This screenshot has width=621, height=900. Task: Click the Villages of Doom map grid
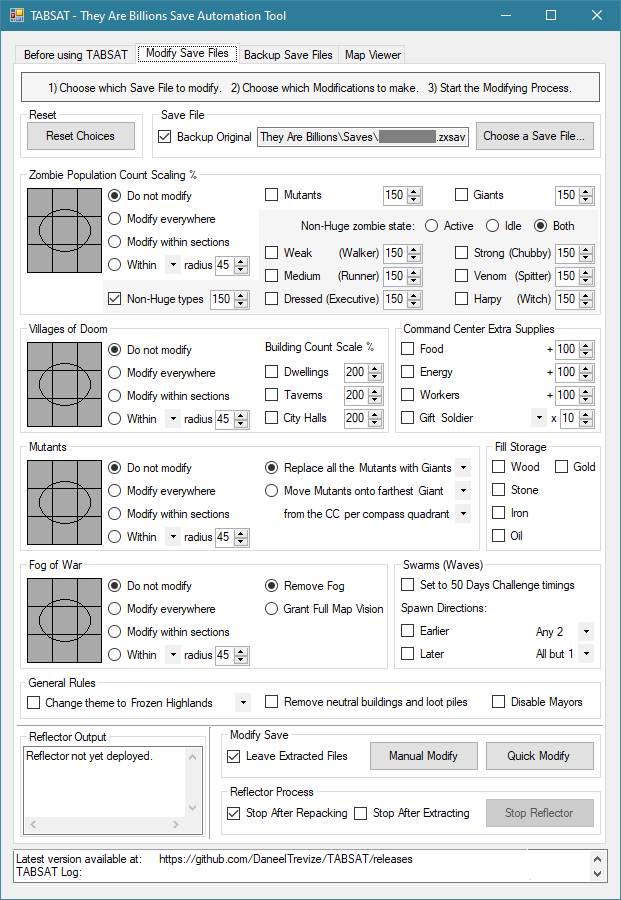tap(64, 384)
